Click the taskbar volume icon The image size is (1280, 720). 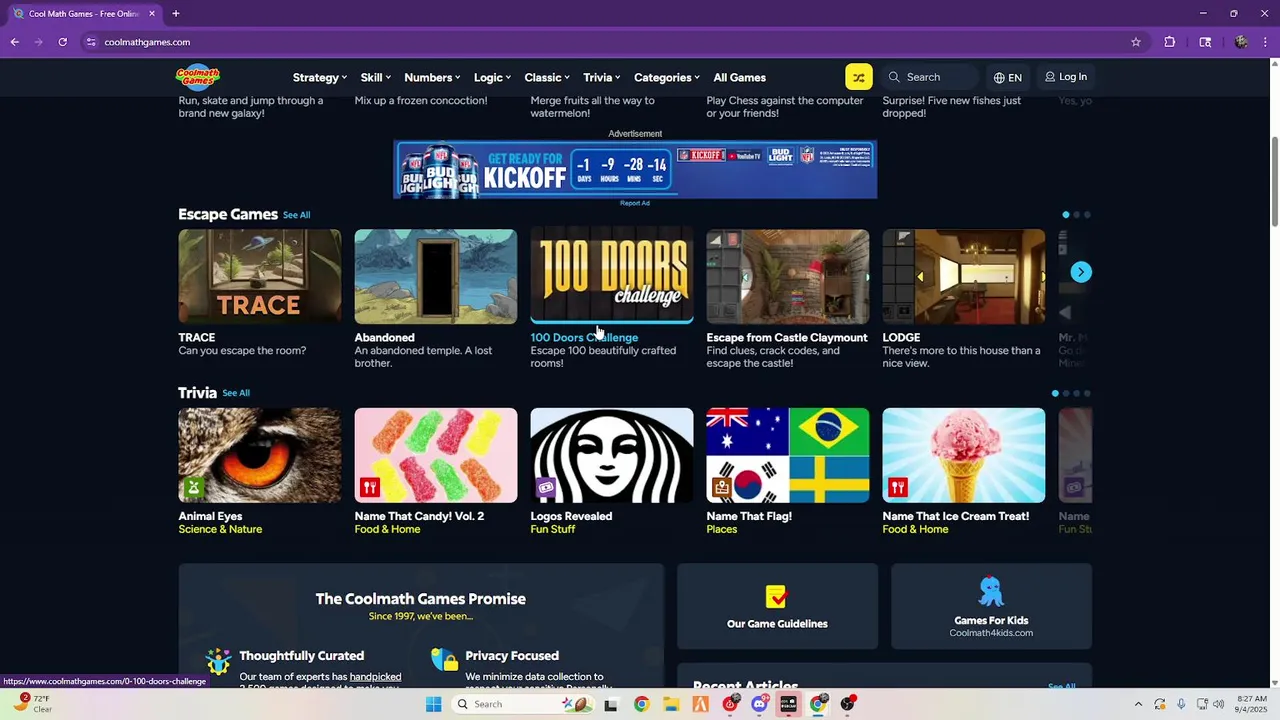1219,704
